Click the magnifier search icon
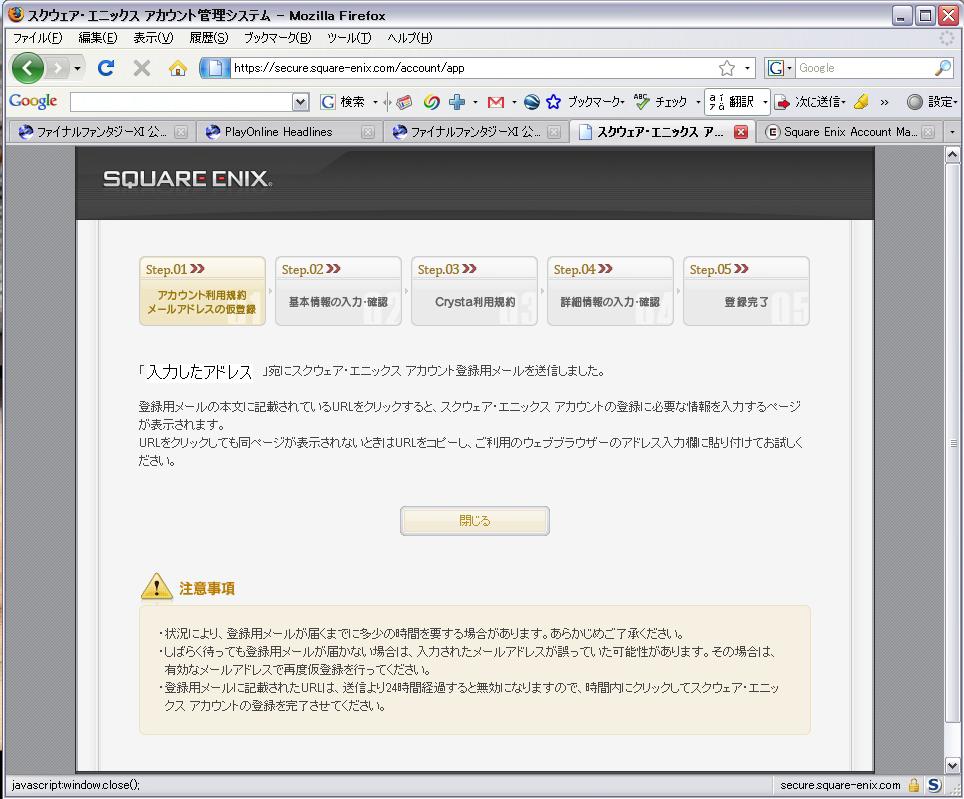 click(943, 68)
